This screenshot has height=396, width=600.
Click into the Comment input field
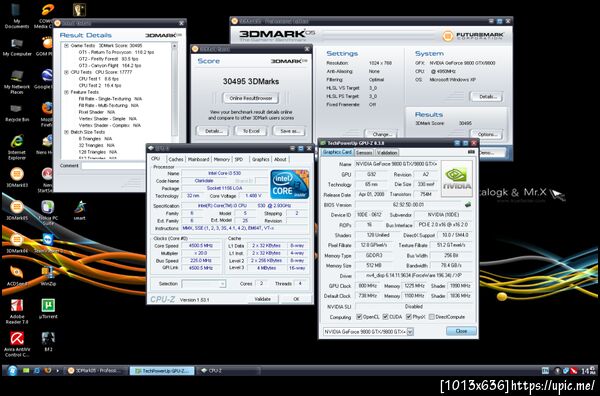[113, 166]
